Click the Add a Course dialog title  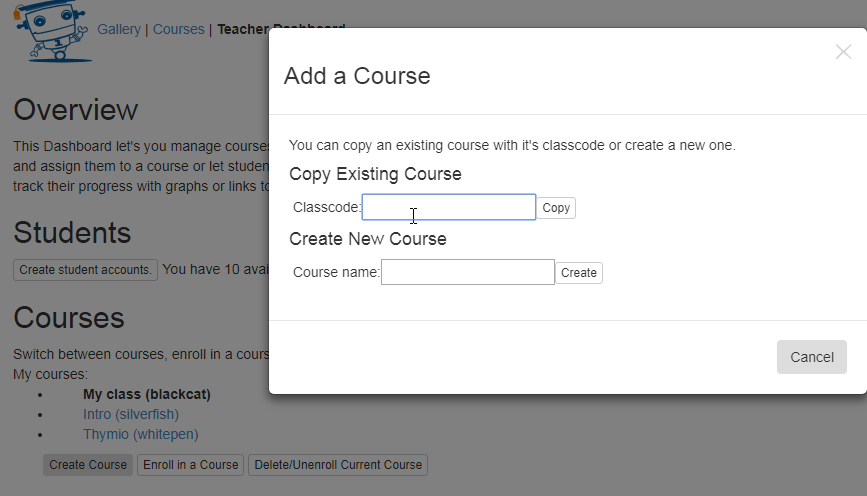[357, 76]
